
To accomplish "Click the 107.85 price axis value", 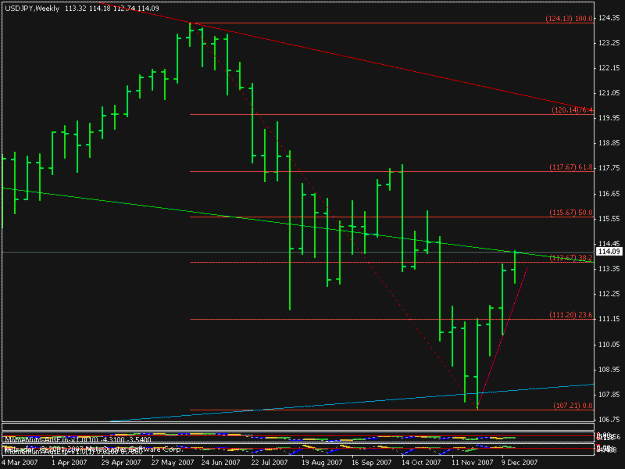I will coord(609,395).
